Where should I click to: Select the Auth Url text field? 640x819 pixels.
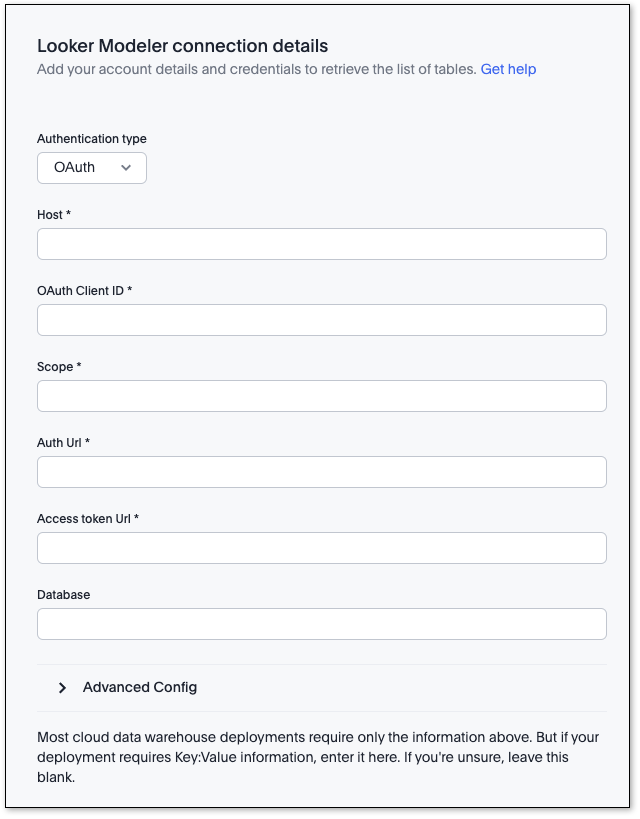tap(320, 472)
